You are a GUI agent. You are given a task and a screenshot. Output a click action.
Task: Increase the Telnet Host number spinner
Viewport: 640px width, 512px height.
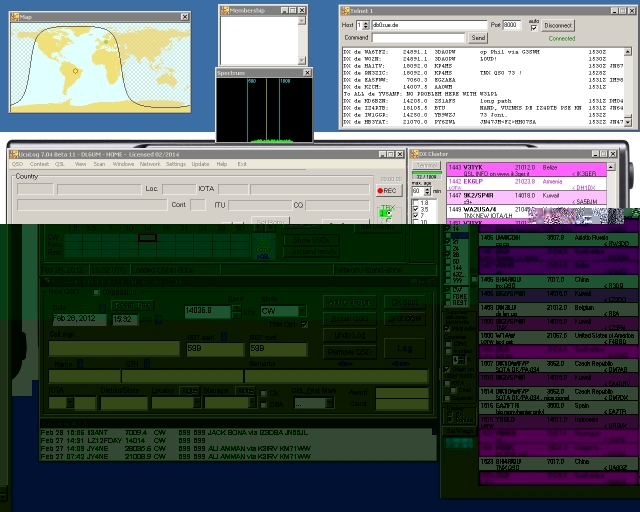(x=368, y=22)
